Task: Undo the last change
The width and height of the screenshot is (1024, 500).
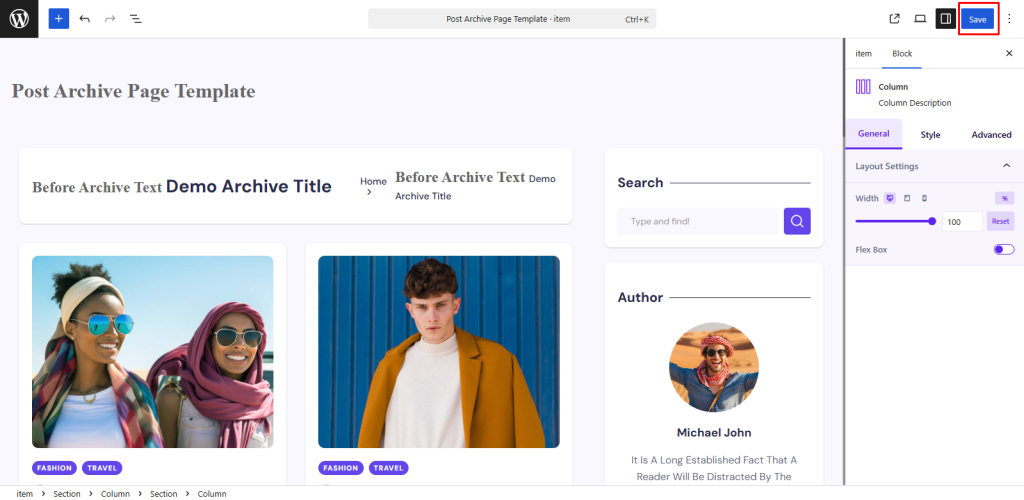Action: [x=84, y=19]
